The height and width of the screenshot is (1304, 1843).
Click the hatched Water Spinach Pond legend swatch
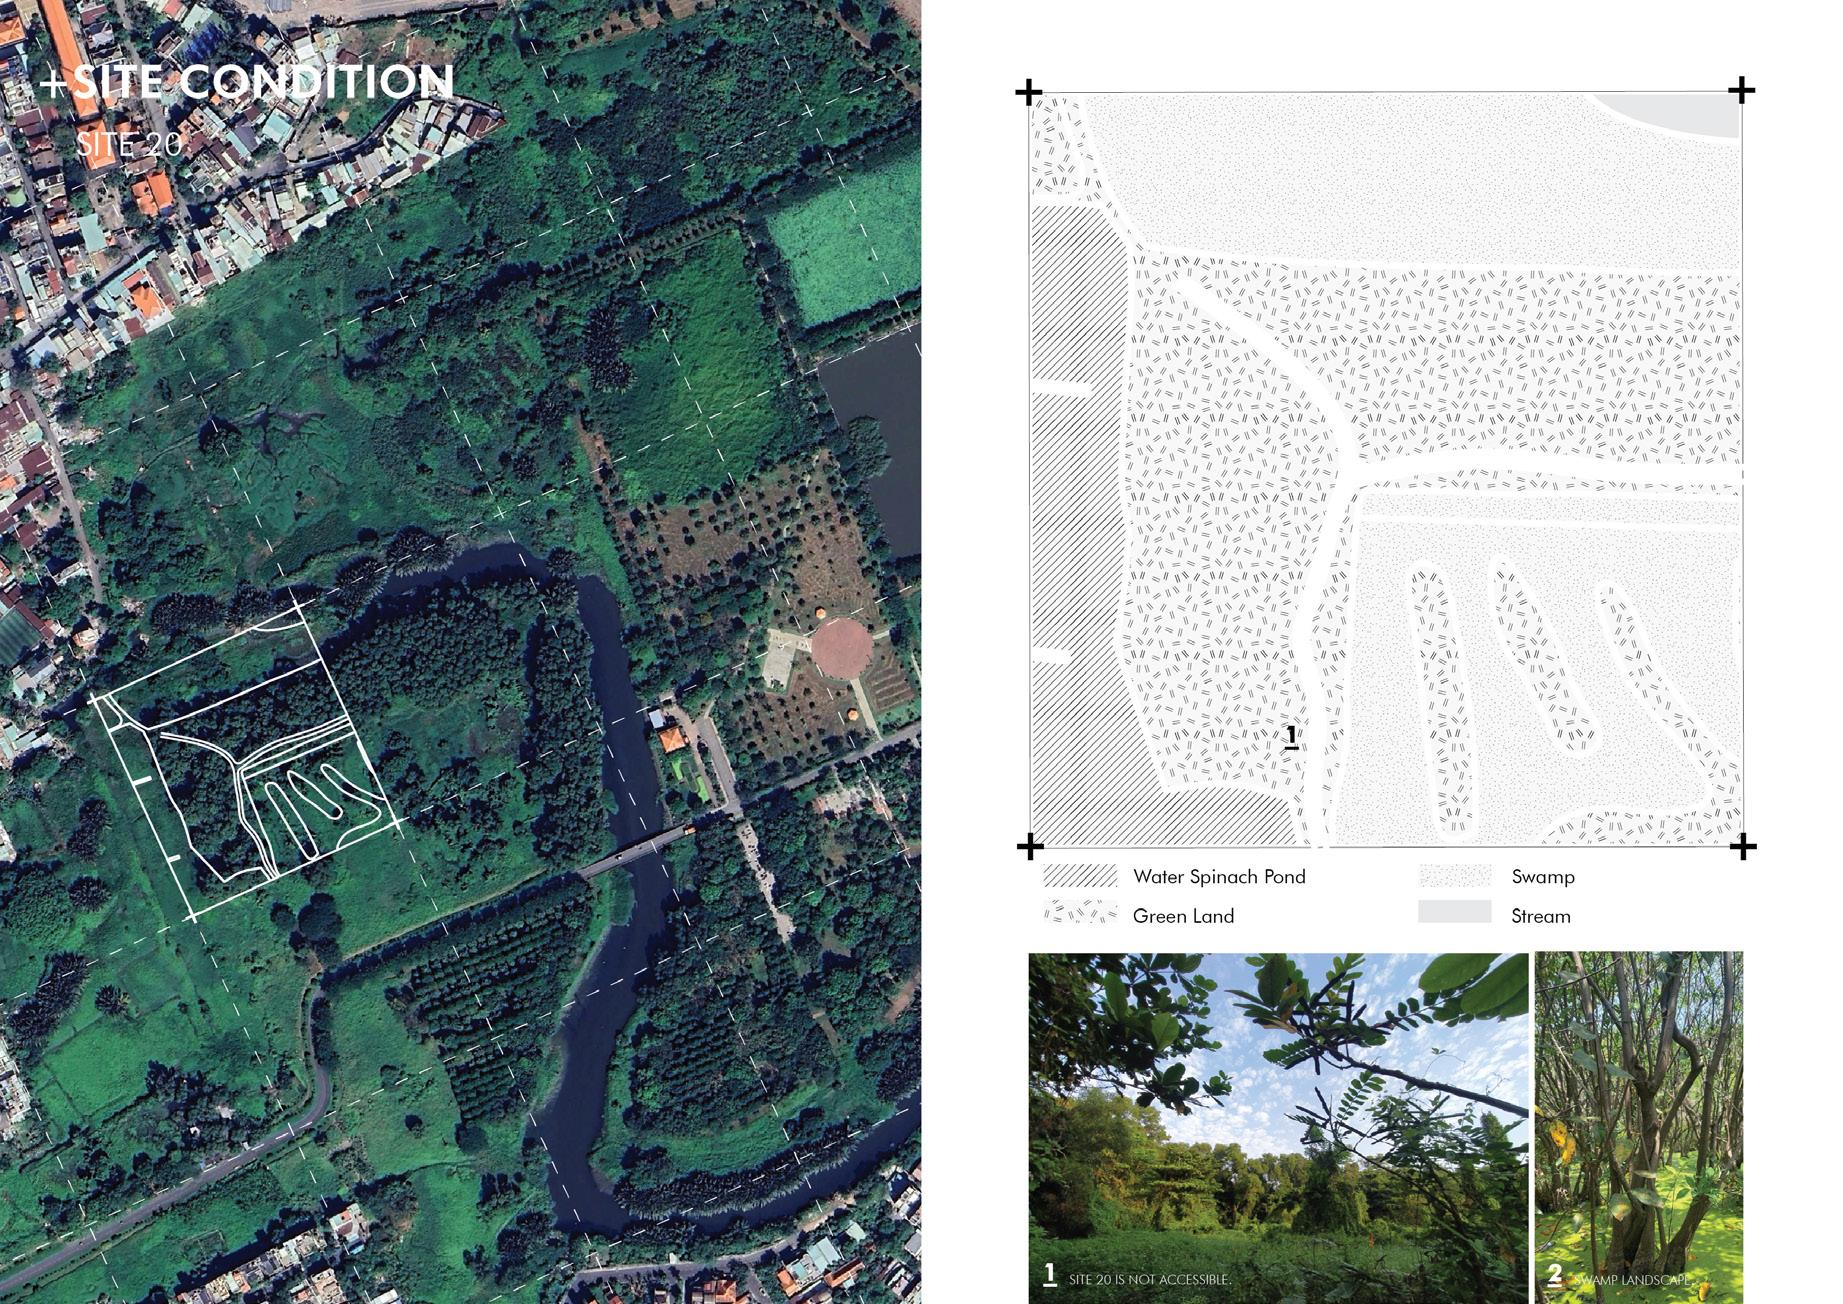click(x=1080, y=876)
